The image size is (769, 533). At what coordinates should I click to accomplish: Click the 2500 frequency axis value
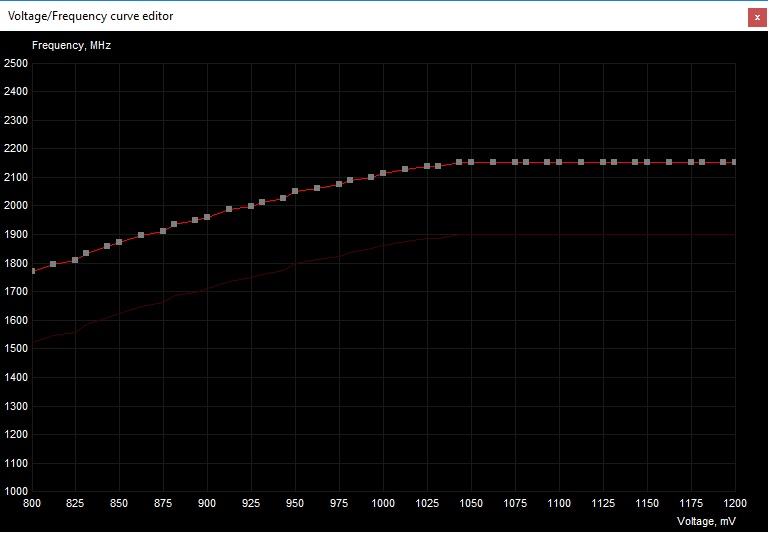[16, 63]
